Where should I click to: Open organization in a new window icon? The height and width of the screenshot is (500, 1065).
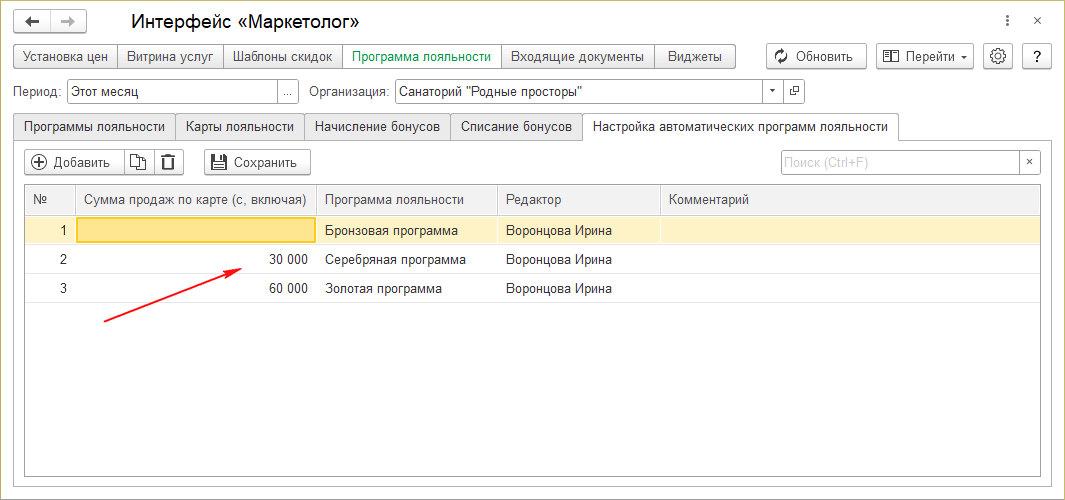[x=795, y=92]
